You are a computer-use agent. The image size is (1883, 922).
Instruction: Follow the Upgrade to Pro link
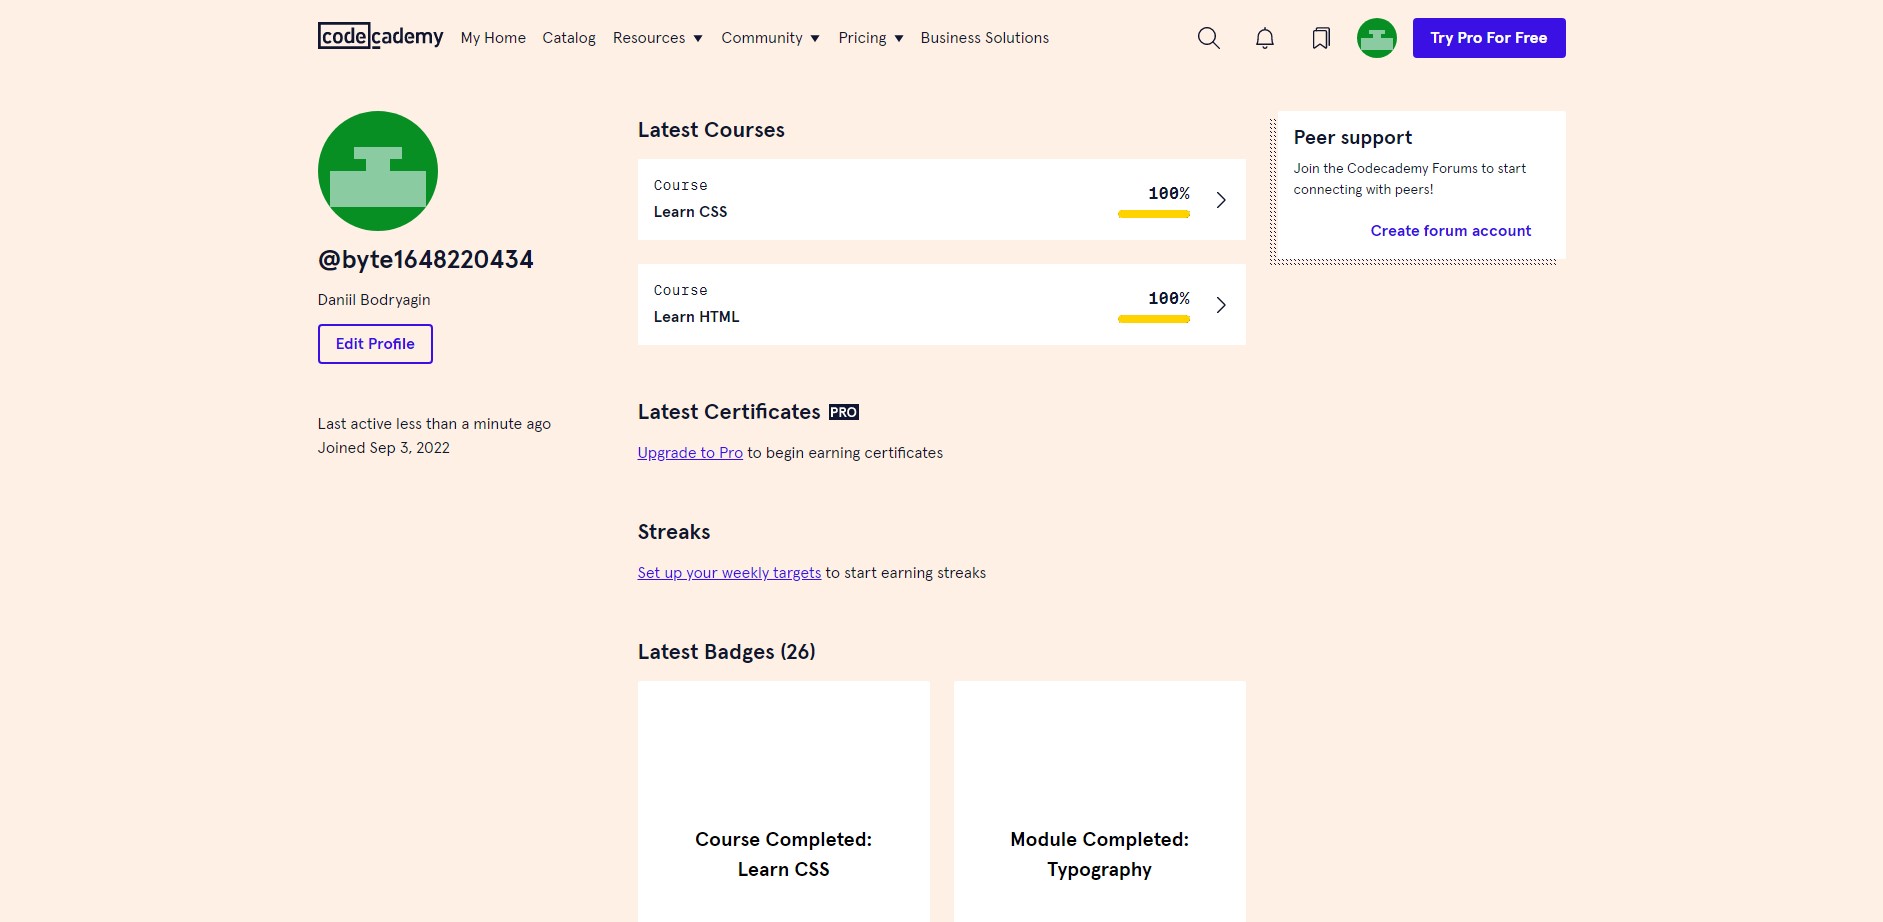690,453
